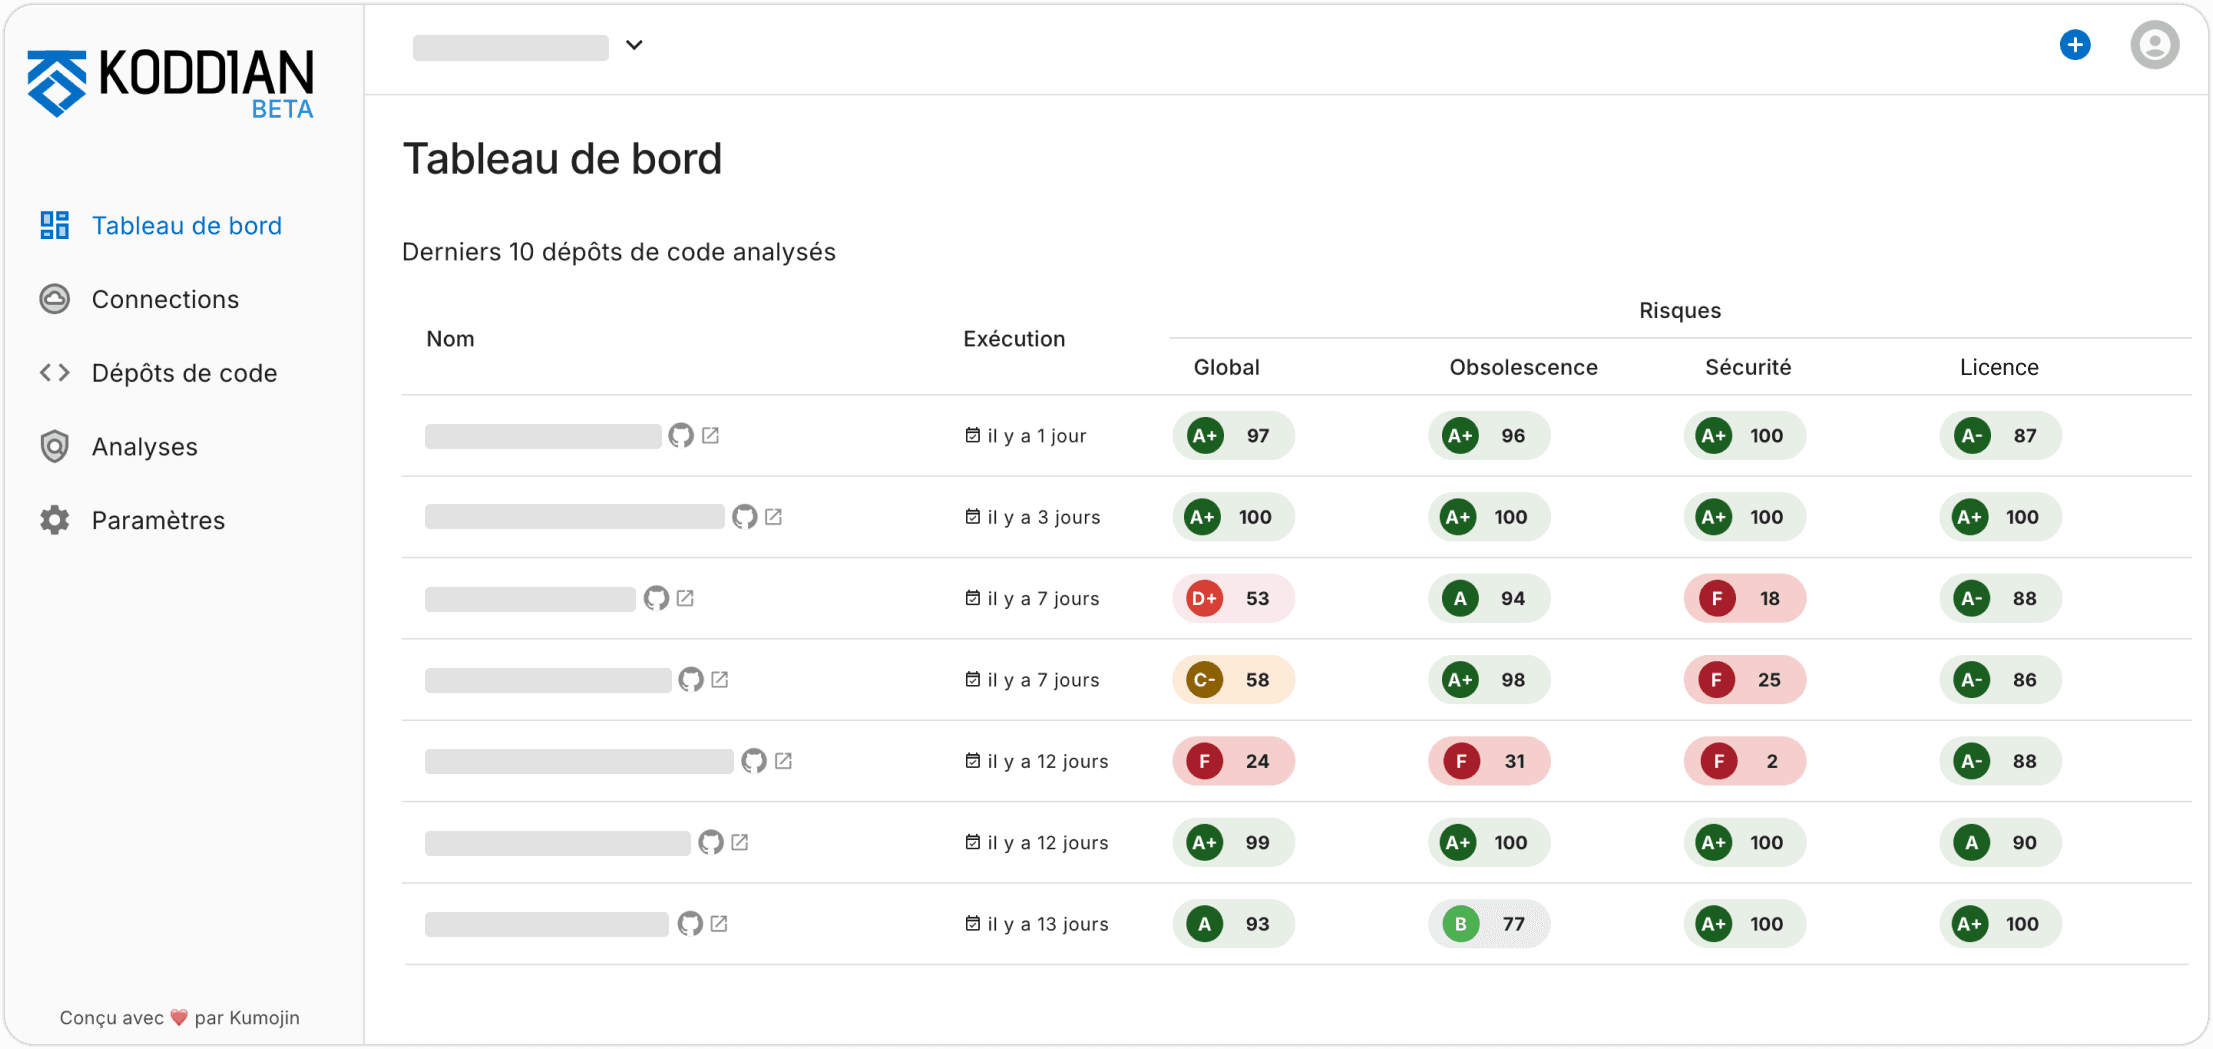The image size is (2213, 1049).
Task: Click the GitHub icon on the 'il y a 12 jours' row
Action: [x=753, y=760]
